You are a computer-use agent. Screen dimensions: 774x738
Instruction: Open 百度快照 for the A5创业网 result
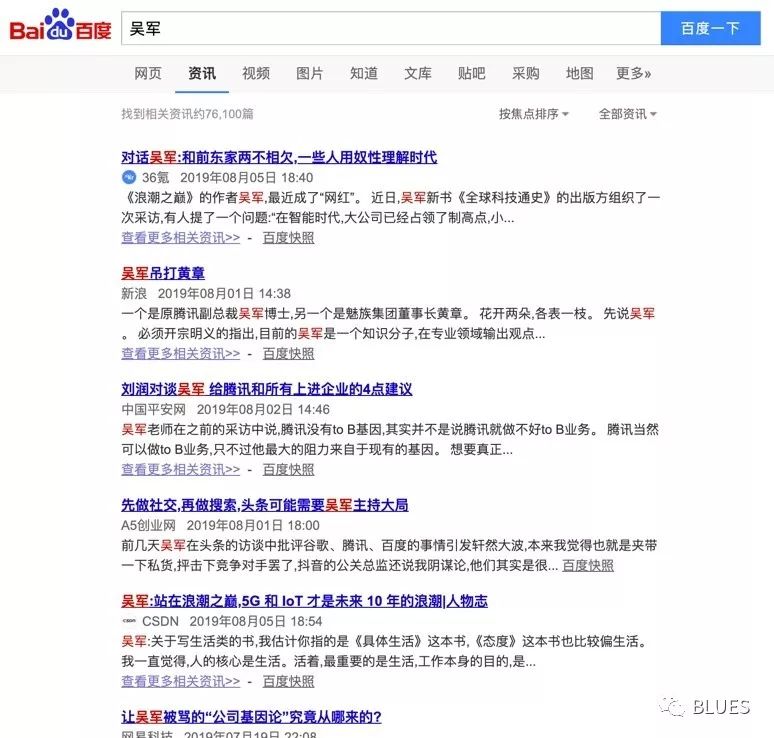(x=588, y=565)
